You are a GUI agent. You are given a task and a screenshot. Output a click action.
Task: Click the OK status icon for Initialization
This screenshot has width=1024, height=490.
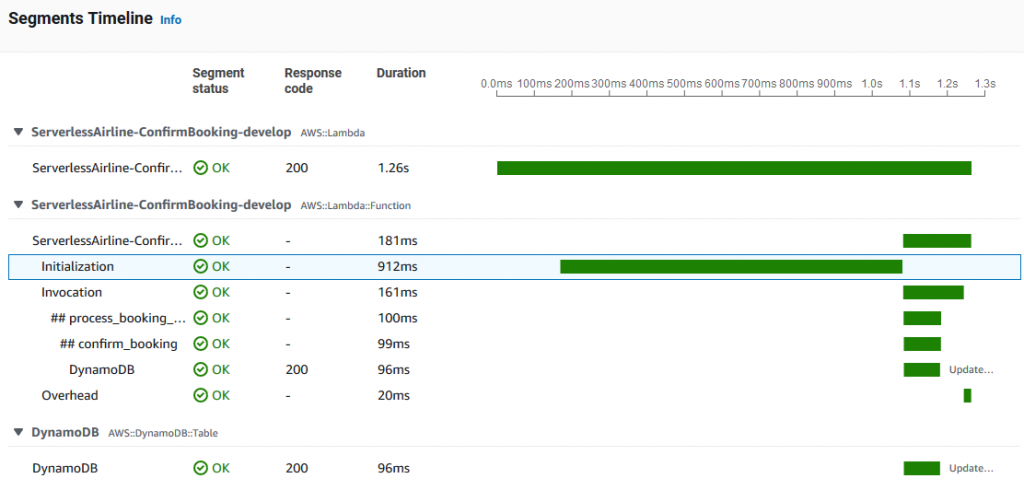[200, 267]
